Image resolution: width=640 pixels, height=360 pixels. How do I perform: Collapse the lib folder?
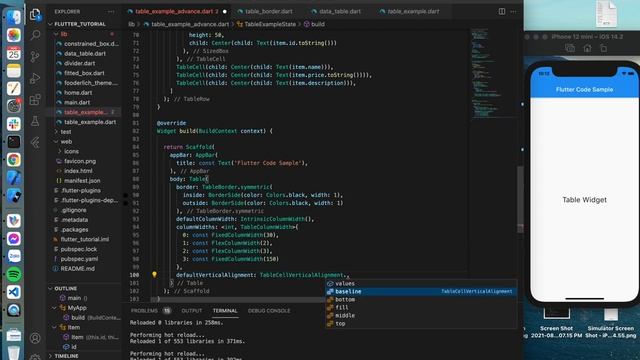(x=56, y=34)
